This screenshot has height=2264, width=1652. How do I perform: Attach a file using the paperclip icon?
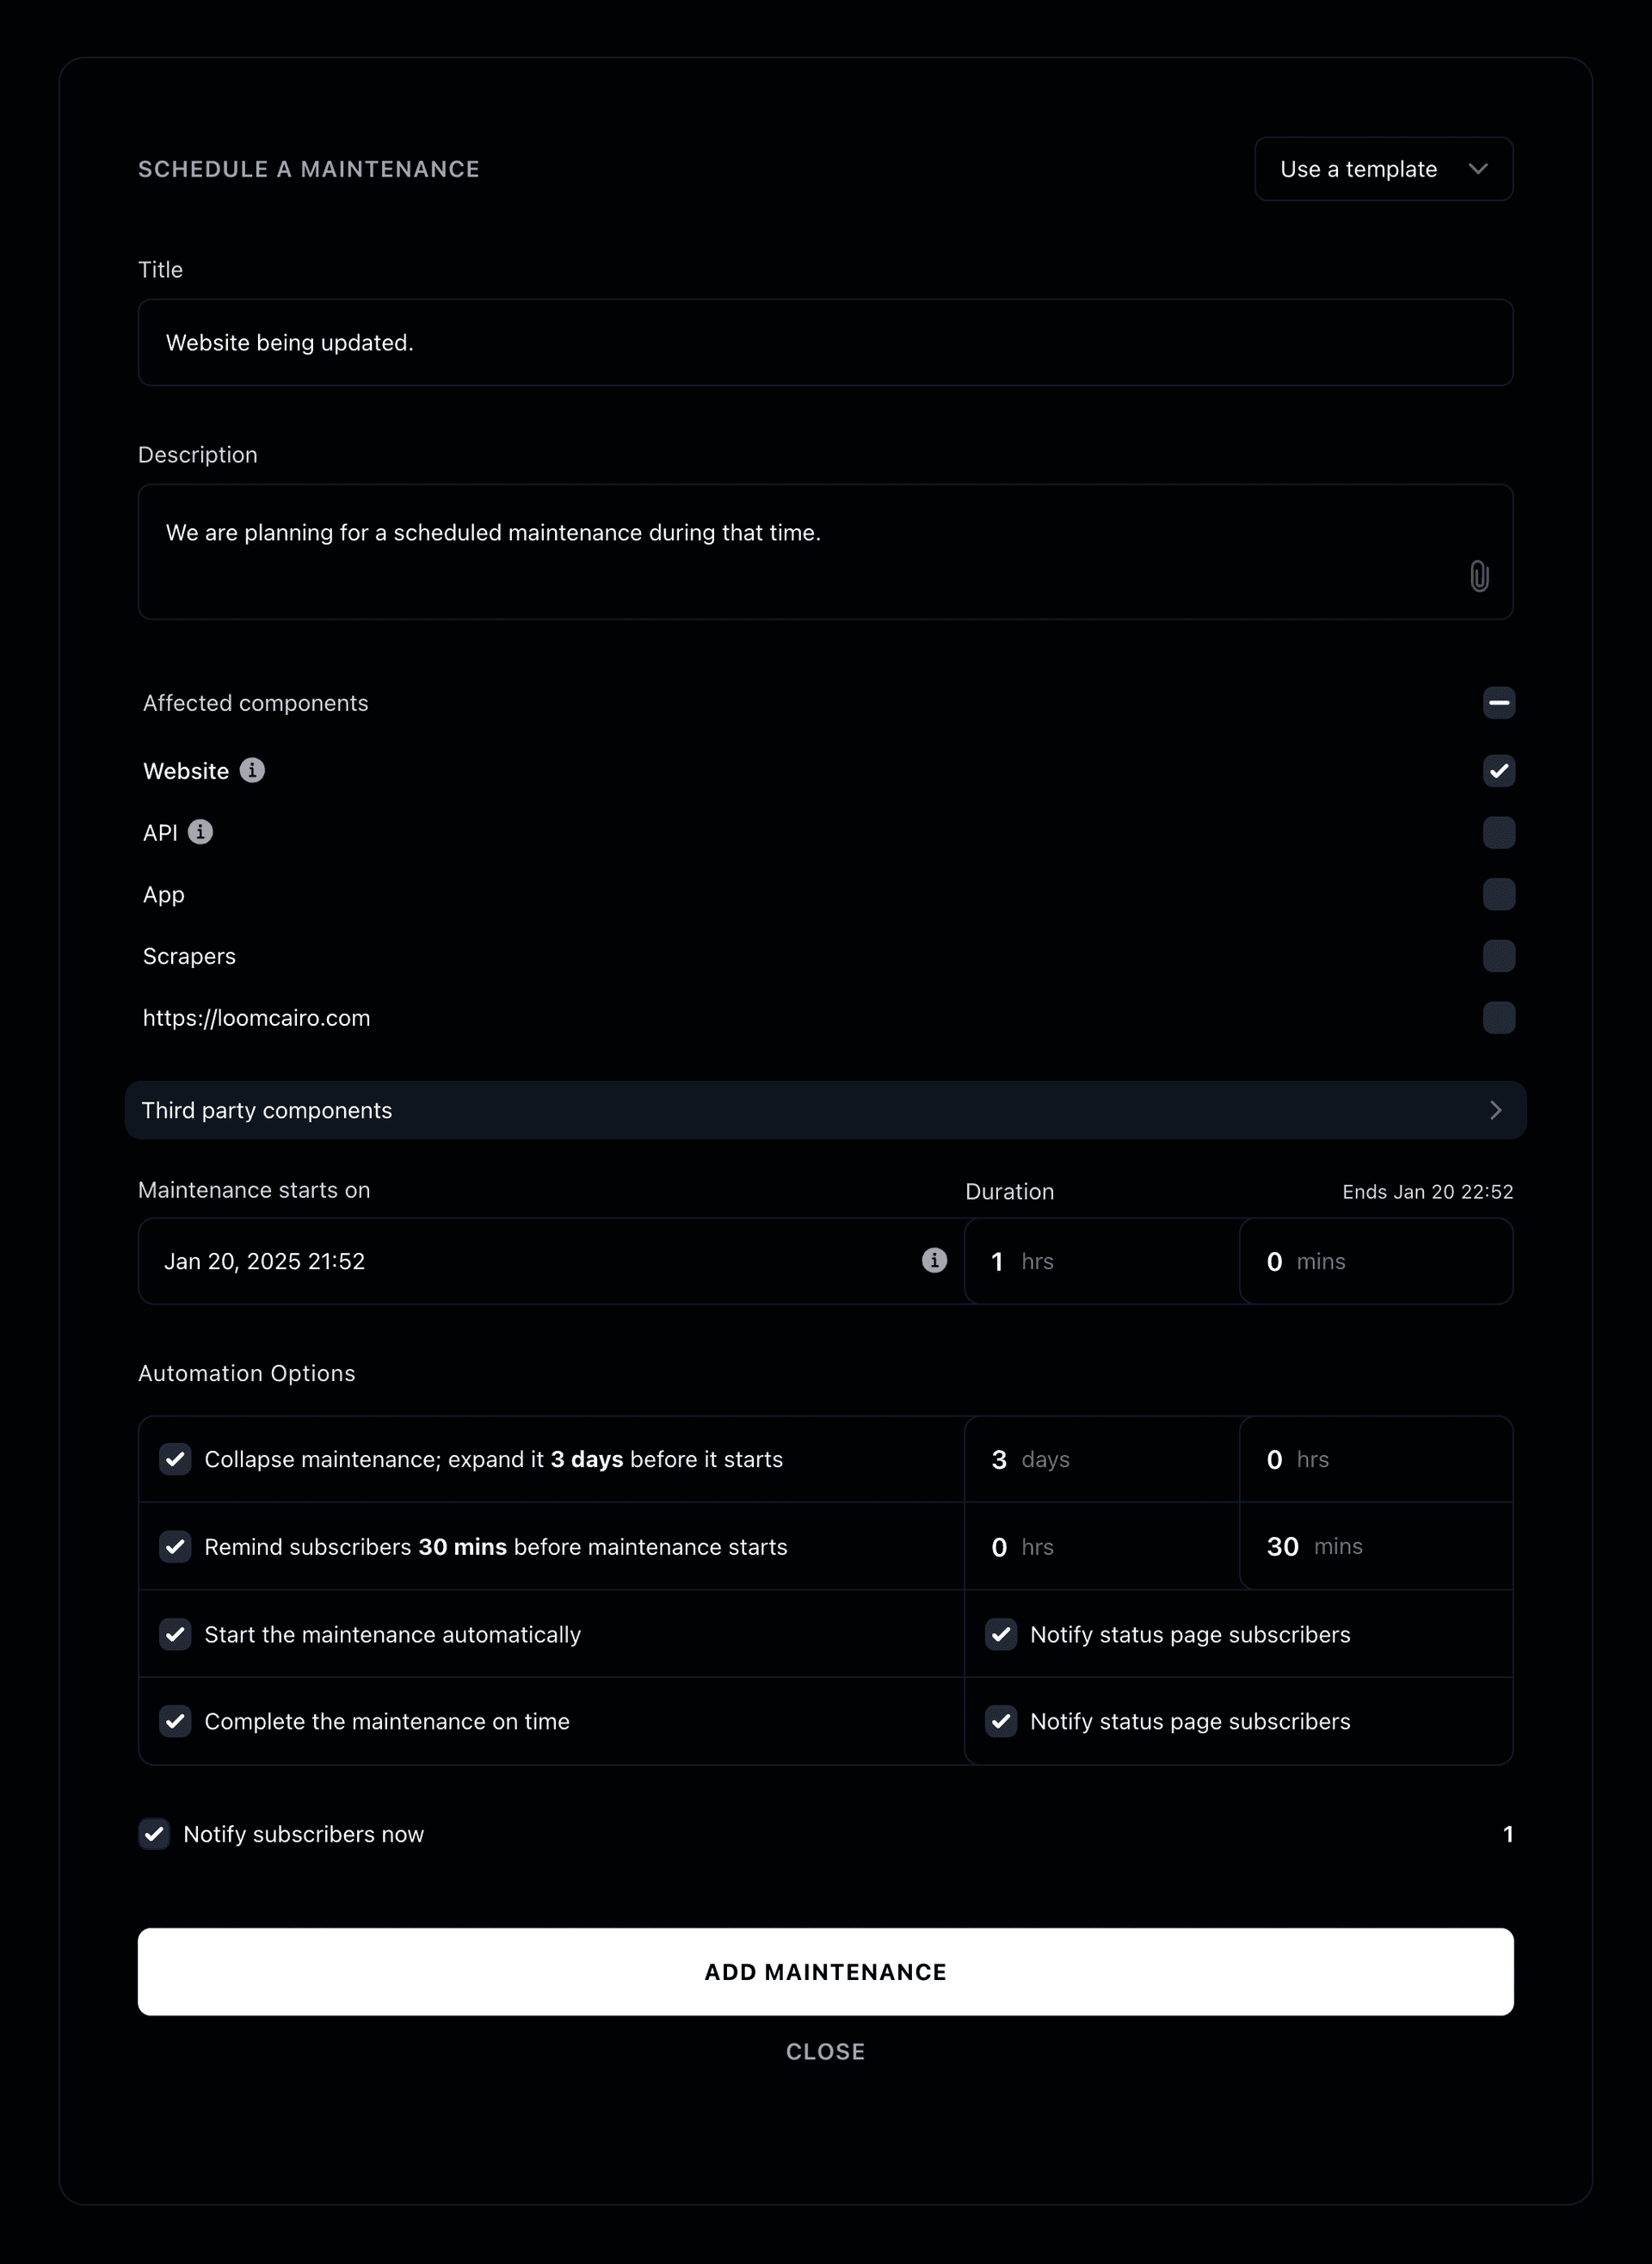point(1478,576)
